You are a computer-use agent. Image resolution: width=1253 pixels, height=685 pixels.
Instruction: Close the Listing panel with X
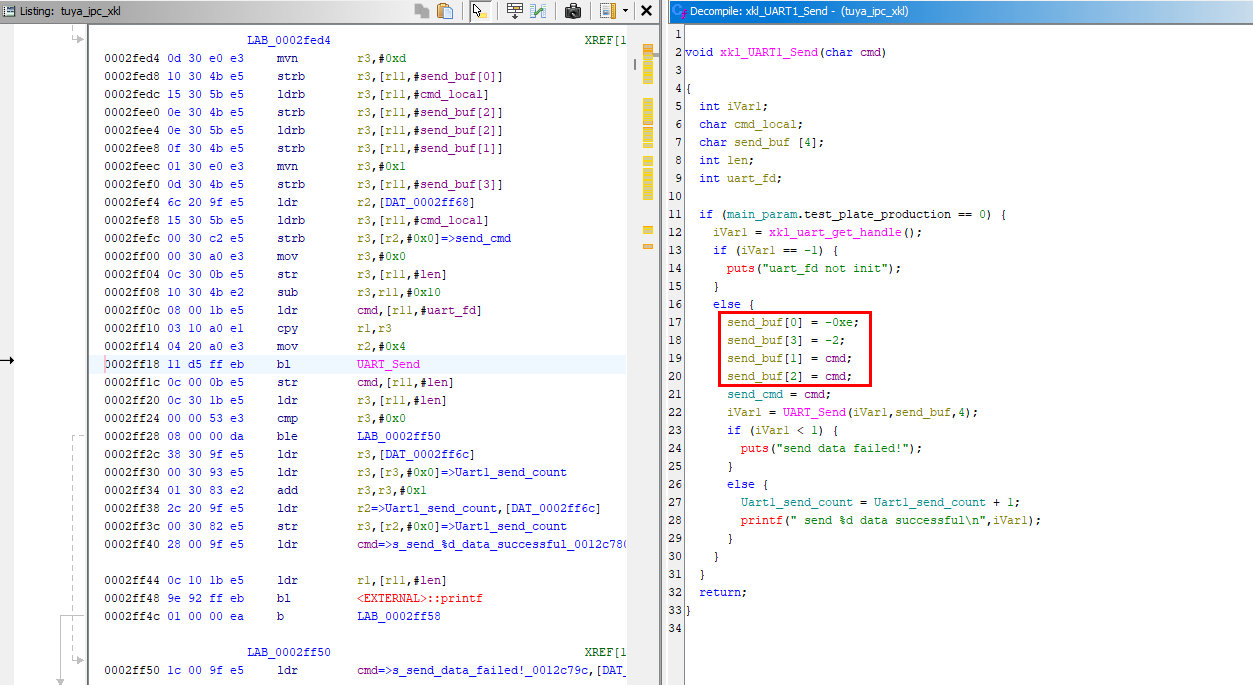[646, 11]
